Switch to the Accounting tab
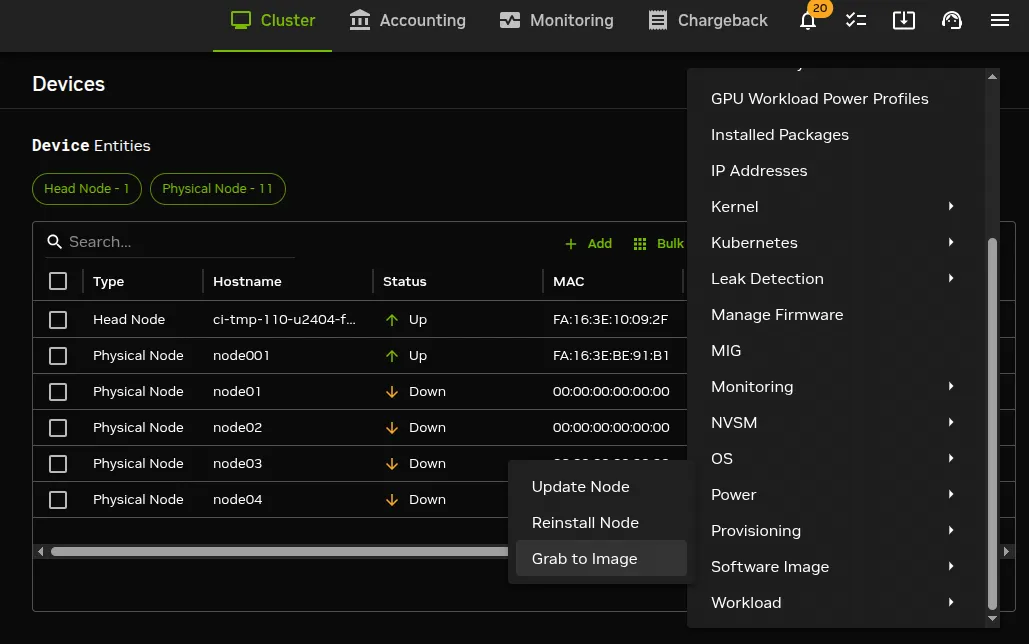Image resolution: width=1029 pixels, height=644 pixels. coord(408,21)
